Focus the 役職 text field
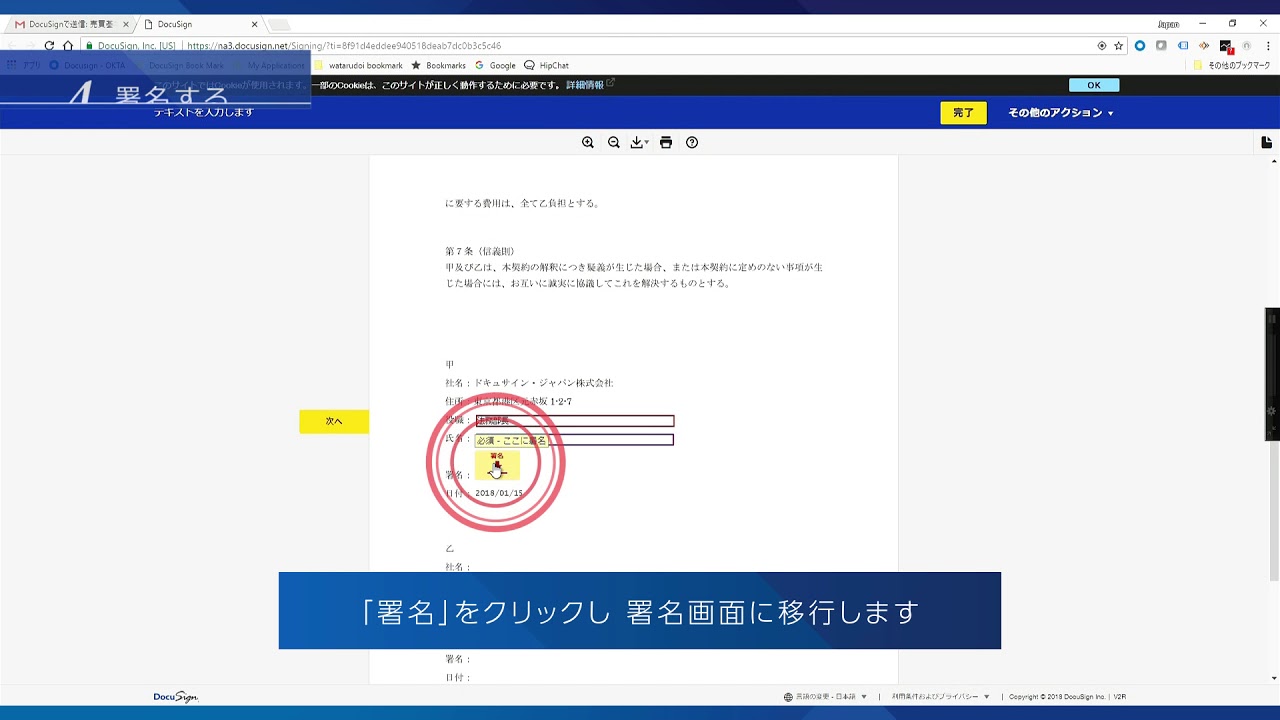The height and width of the screenshot is (720, 1280). coord(574,421)
